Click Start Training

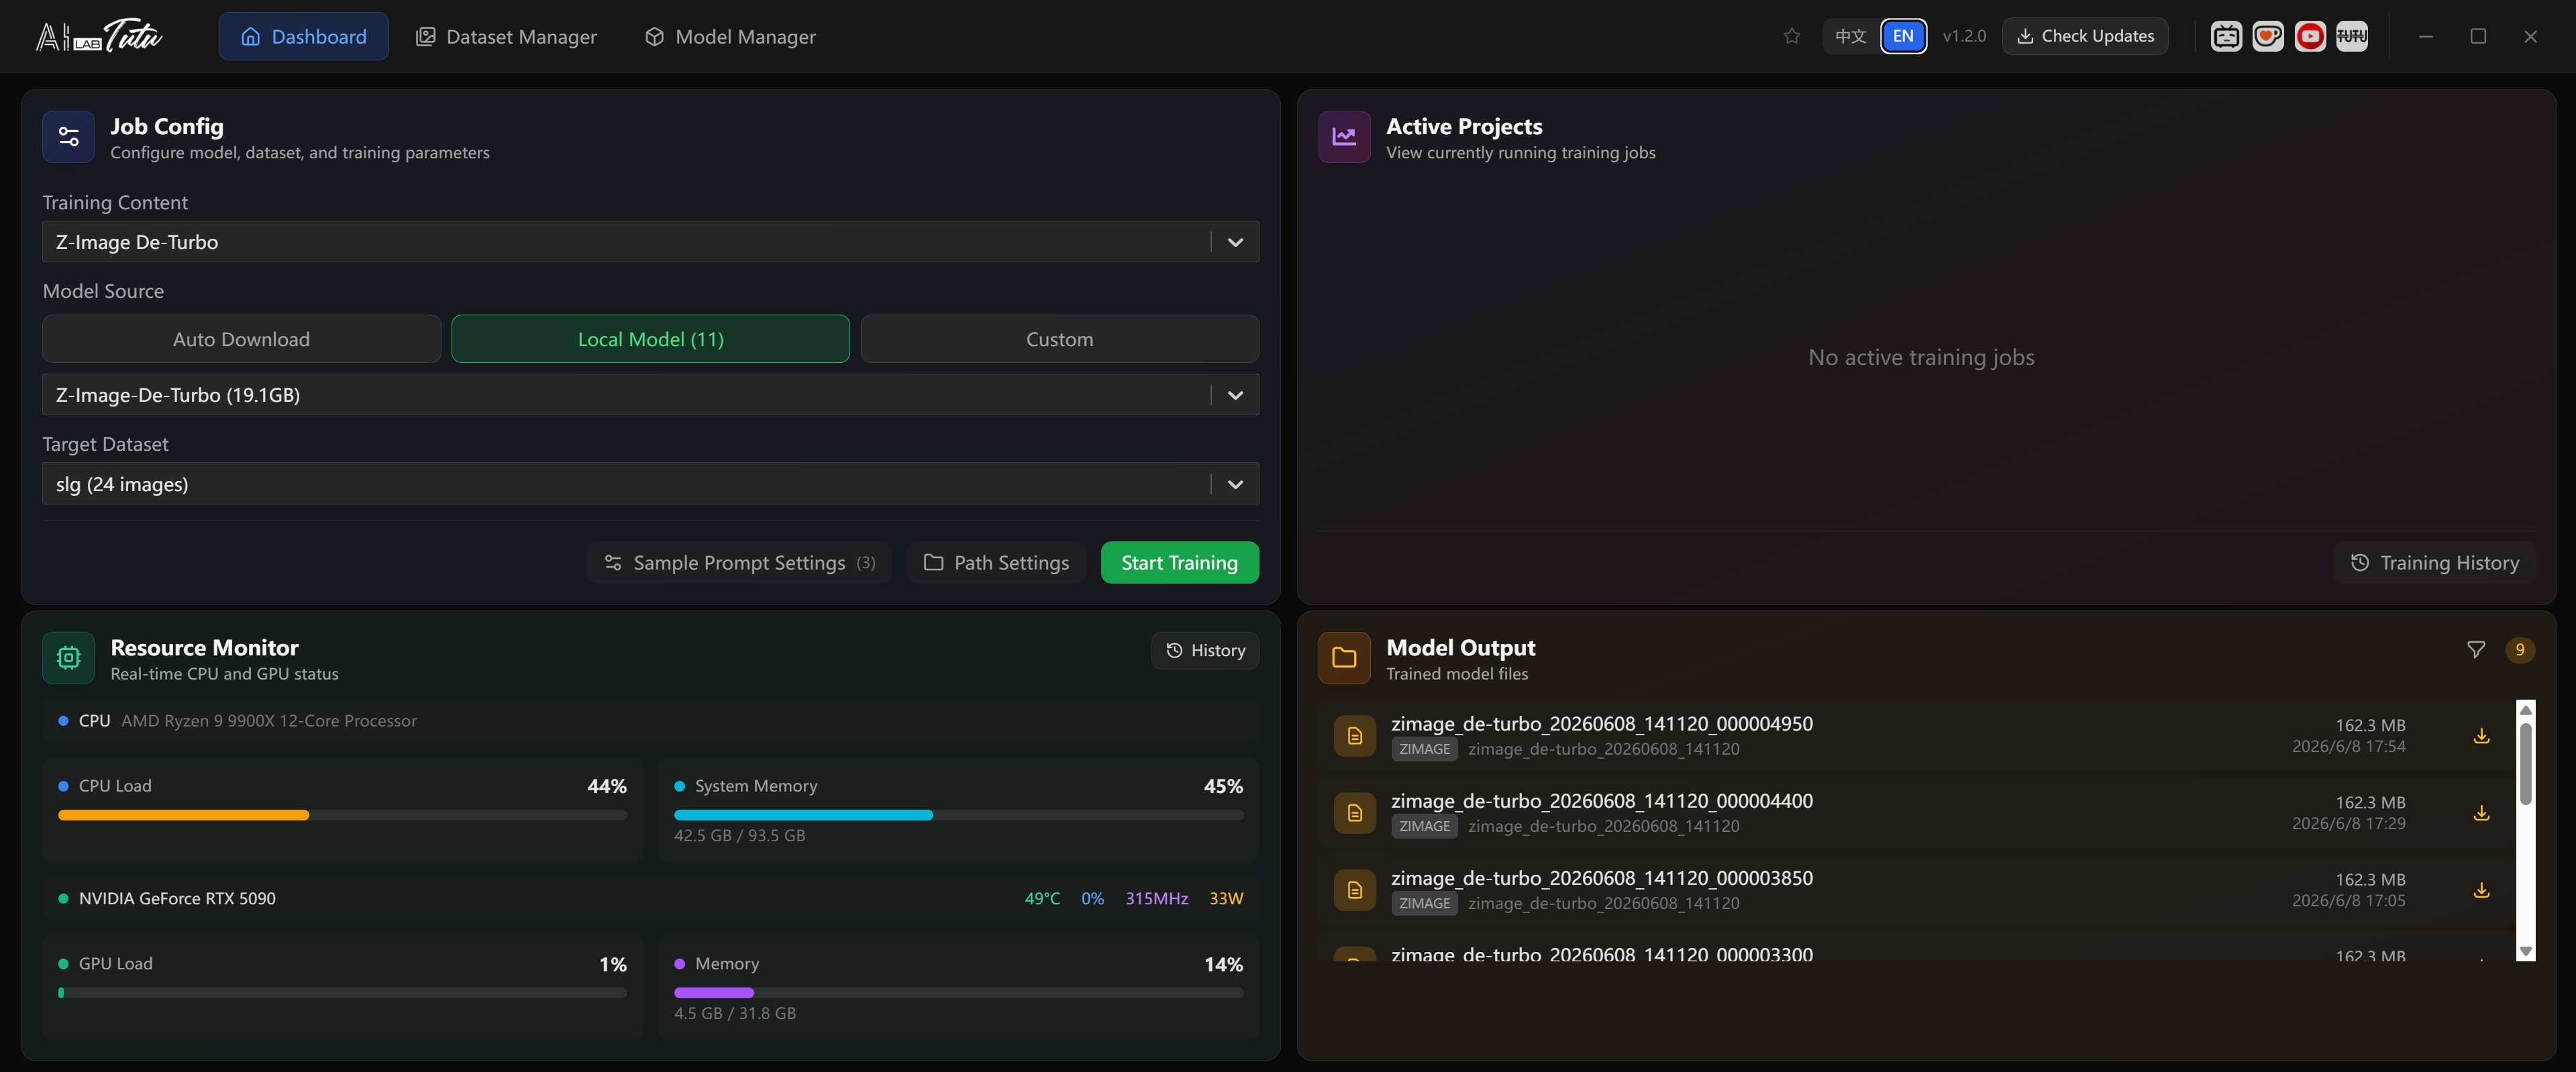(x=1179, y=562)
